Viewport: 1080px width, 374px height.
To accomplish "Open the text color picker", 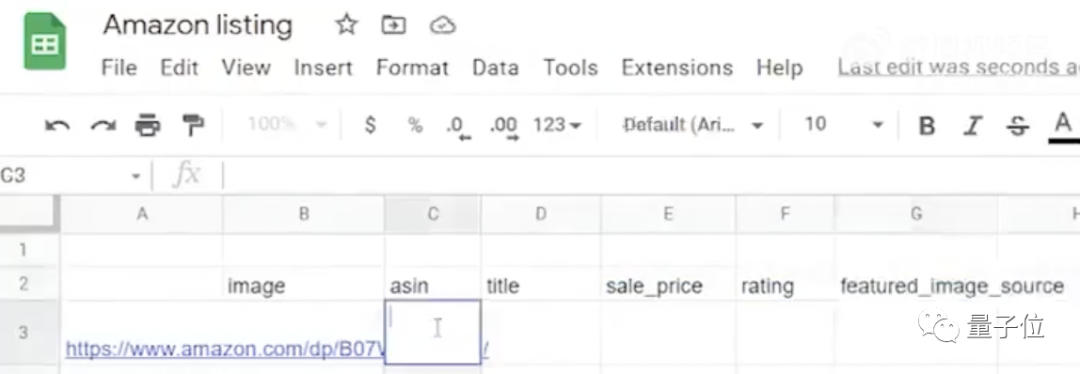I will click(1063, 127).
